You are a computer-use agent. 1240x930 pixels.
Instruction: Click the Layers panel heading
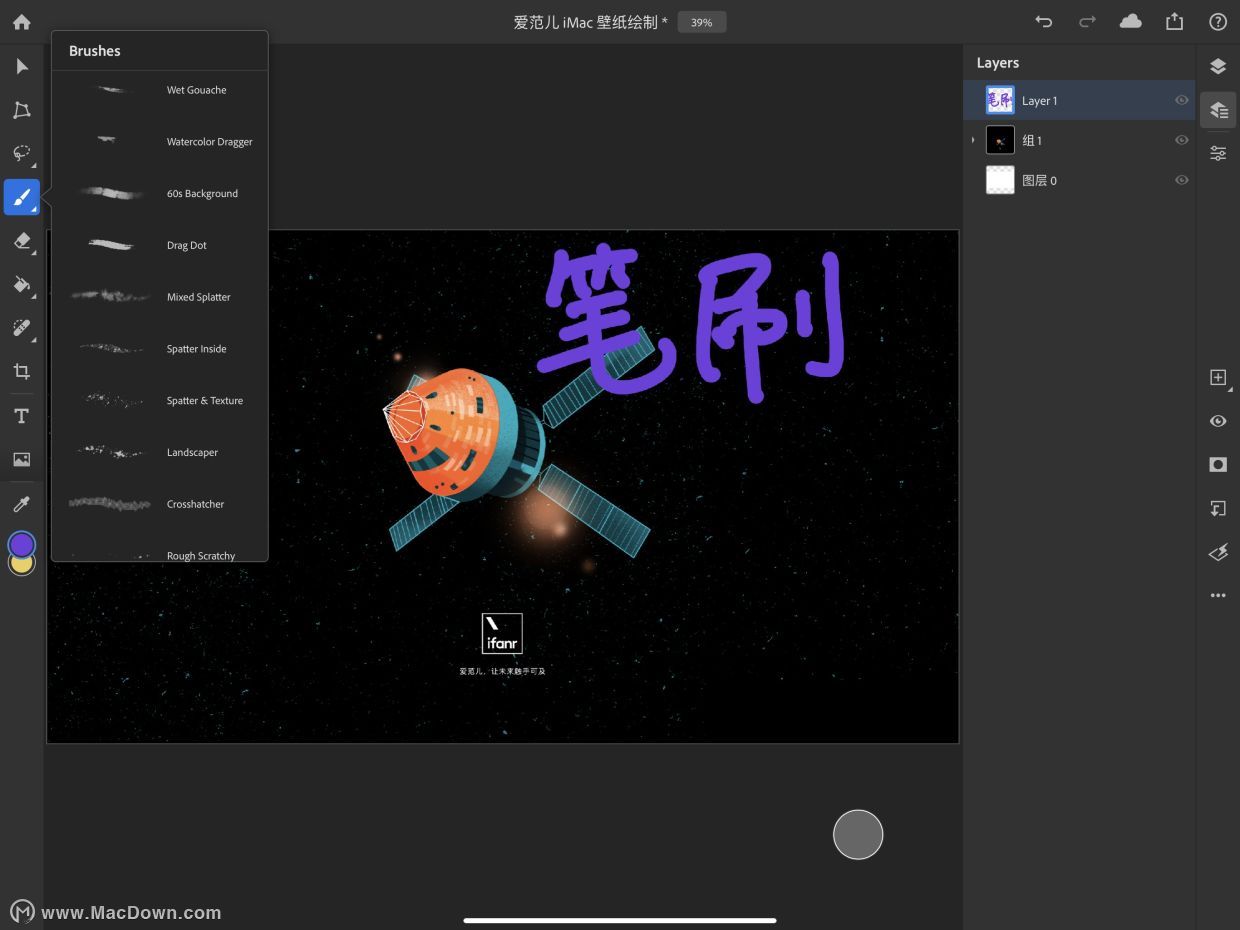(x=998, y=63)
